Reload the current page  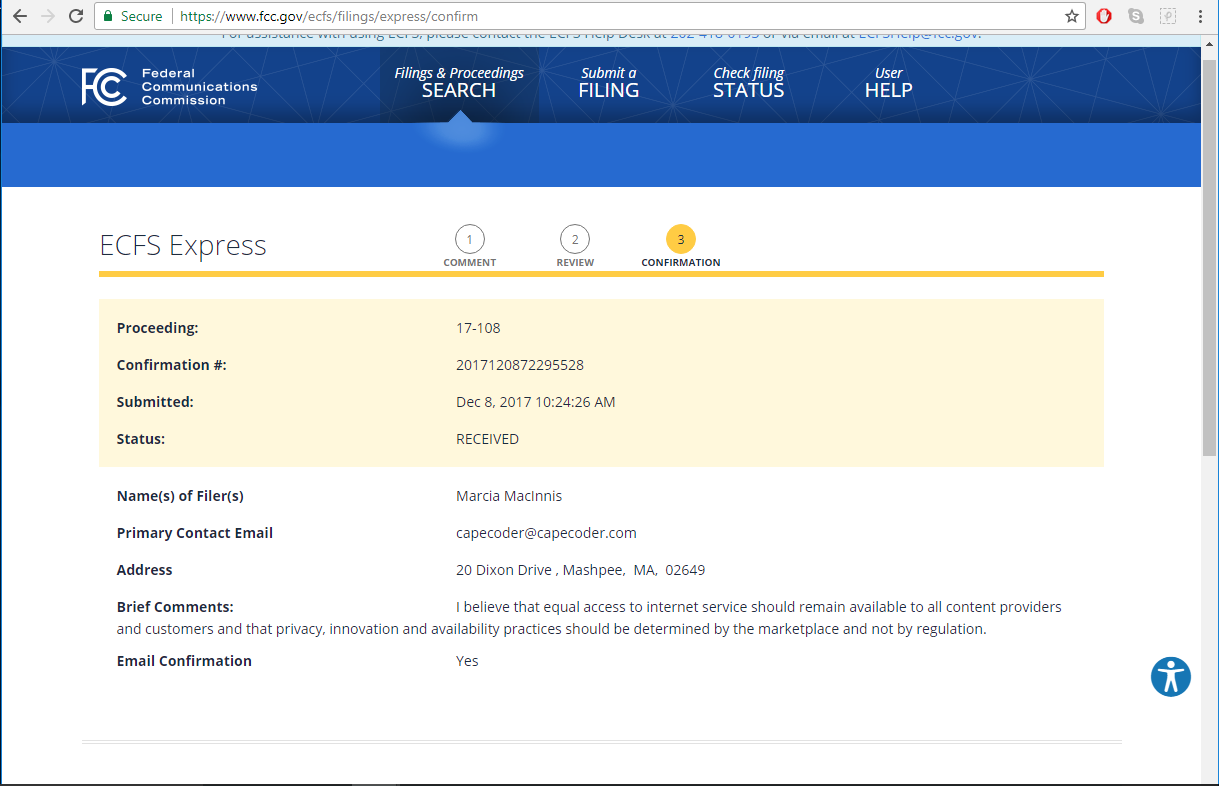[76, 16]
